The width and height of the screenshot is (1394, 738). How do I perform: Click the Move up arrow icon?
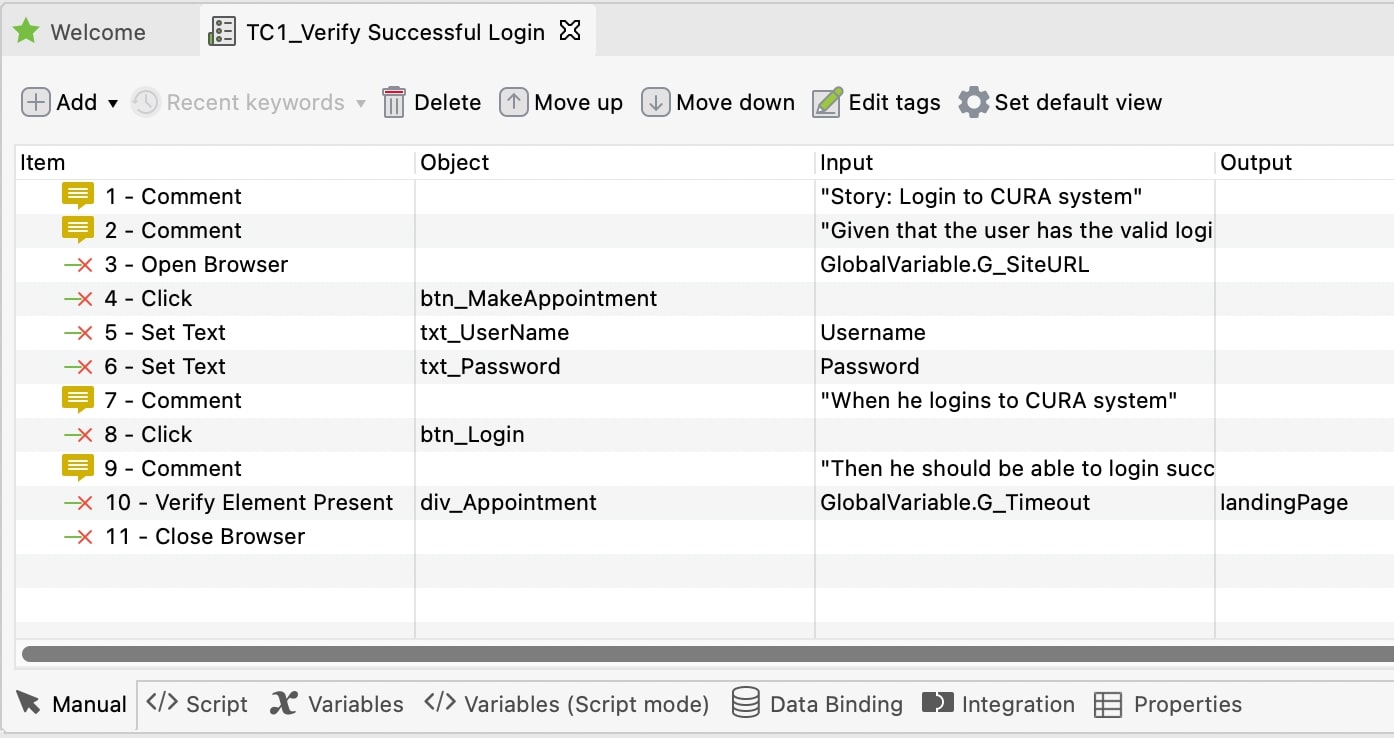click(513, 101)
